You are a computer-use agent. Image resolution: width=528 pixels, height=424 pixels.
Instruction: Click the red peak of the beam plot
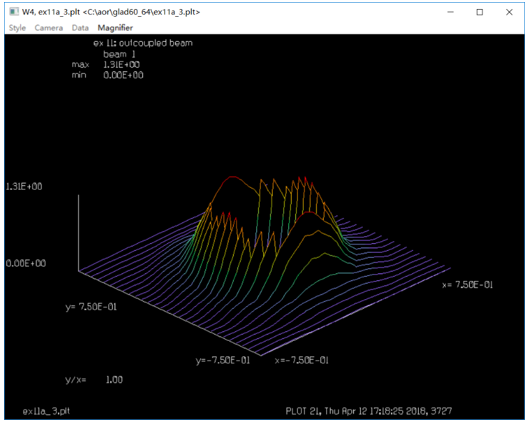click(232, 177)
